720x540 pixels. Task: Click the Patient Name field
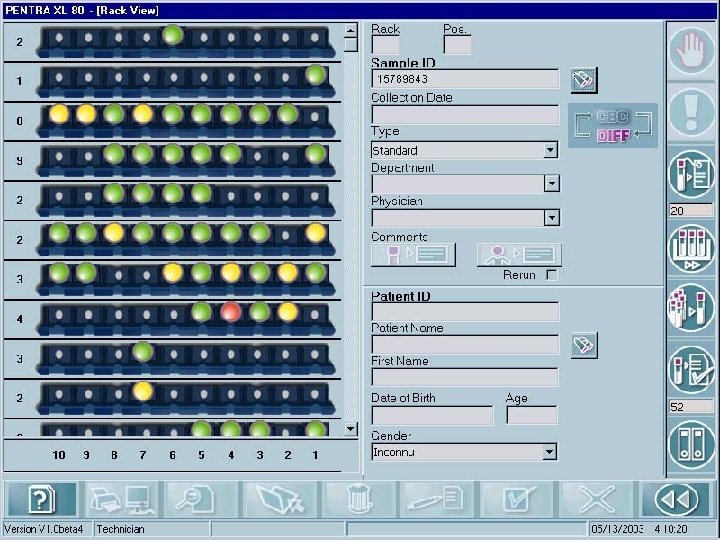[465, 344]
